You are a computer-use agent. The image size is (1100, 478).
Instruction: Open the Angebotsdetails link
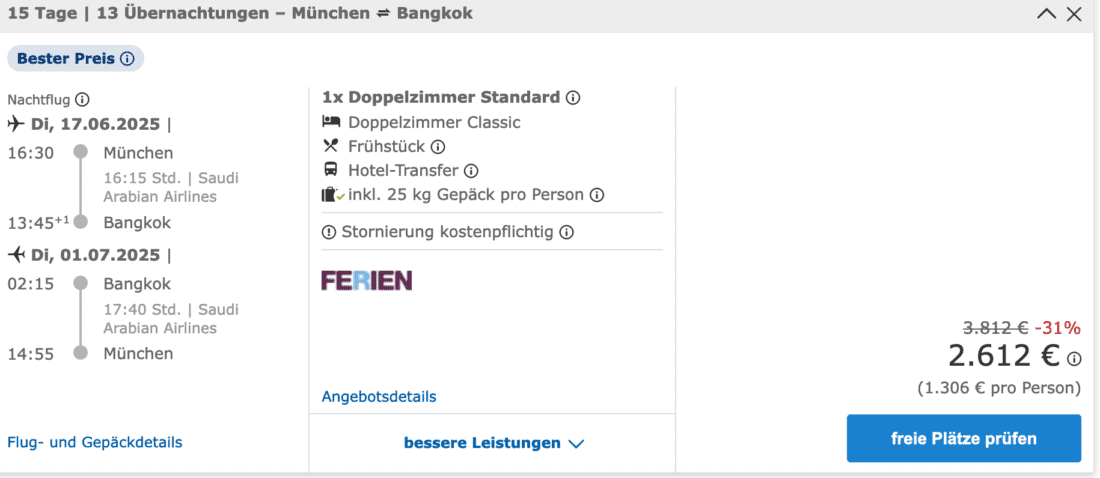pos(379,397)
